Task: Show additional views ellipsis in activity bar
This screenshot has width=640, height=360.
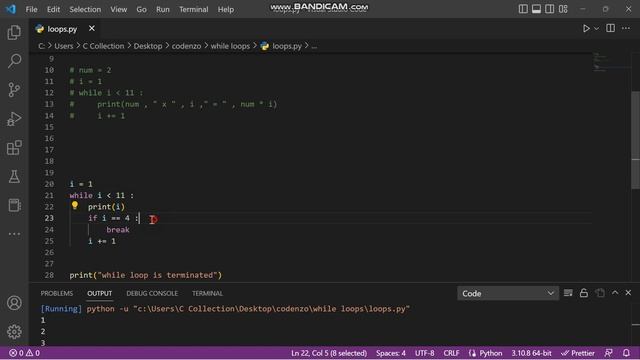Action: 14,234
